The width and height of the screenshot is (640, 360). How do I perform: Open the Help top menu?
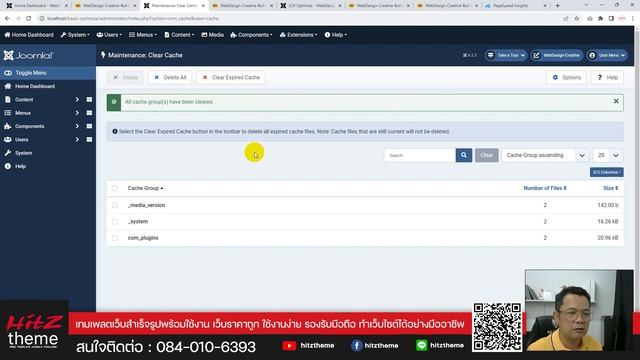[x=336, y=35]
